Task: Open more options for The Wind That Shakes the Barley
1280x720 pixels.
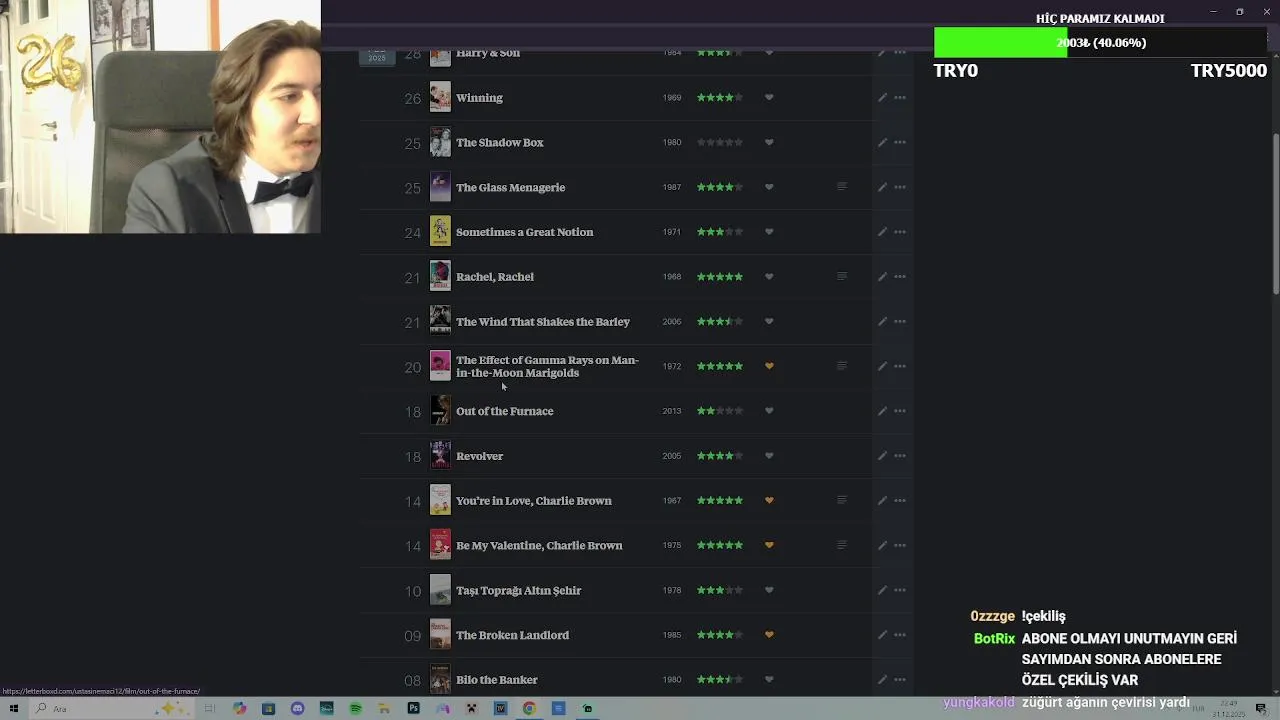Action: point(900,322)
